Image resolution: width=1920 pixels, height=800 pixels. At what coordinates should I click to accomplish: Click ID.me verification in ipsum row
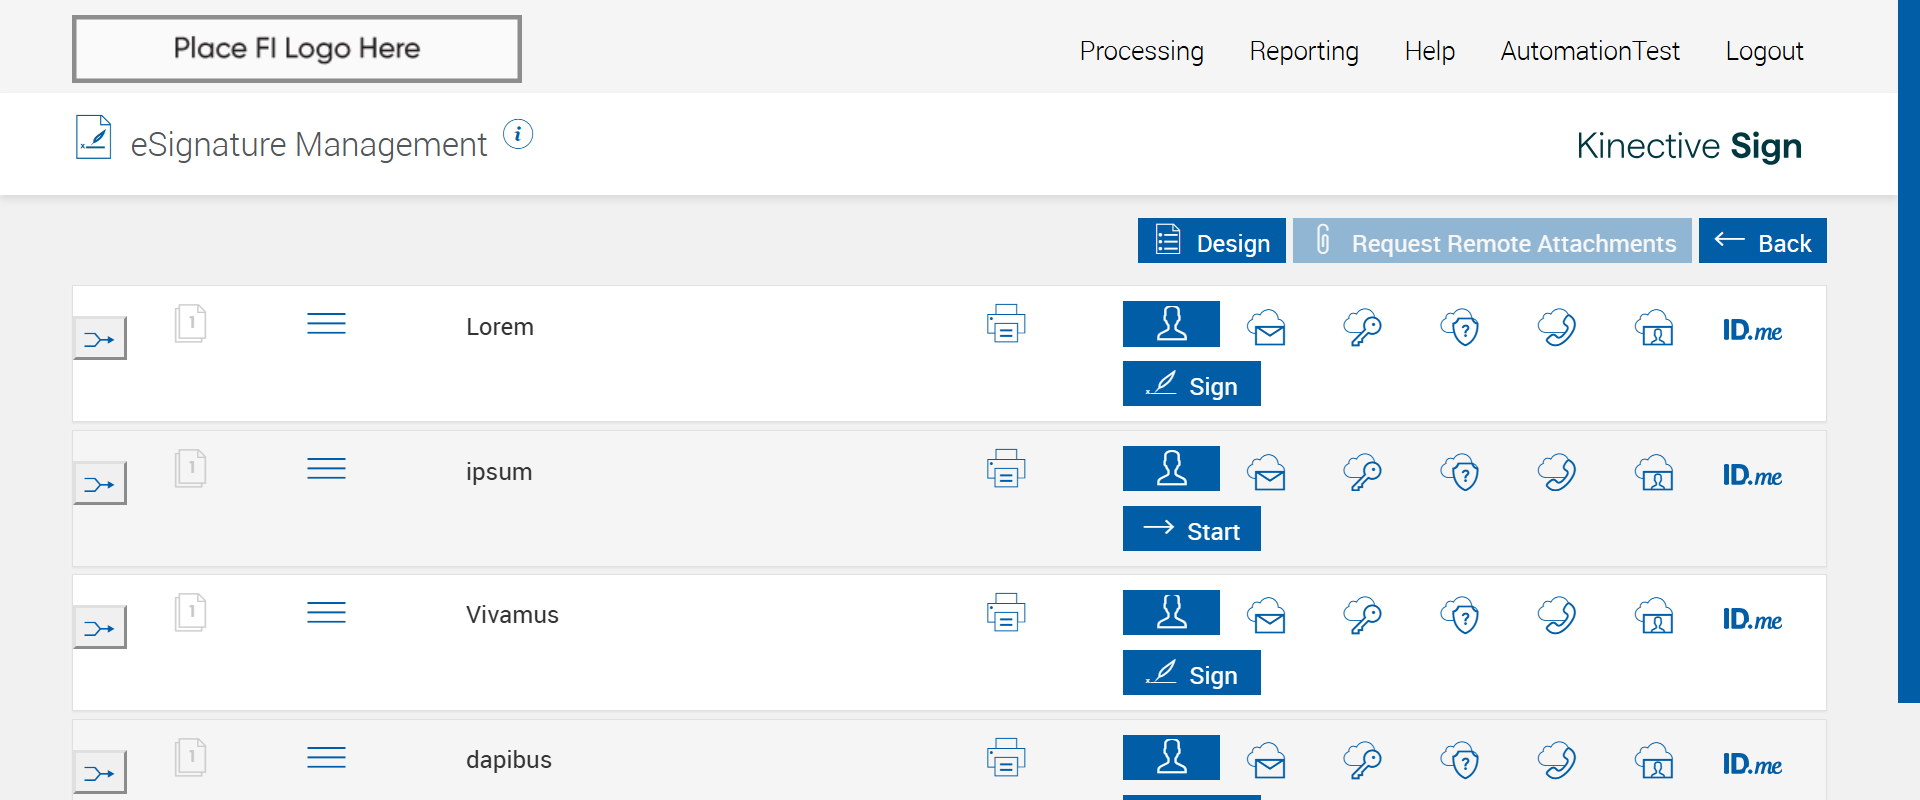(1752, 475)
